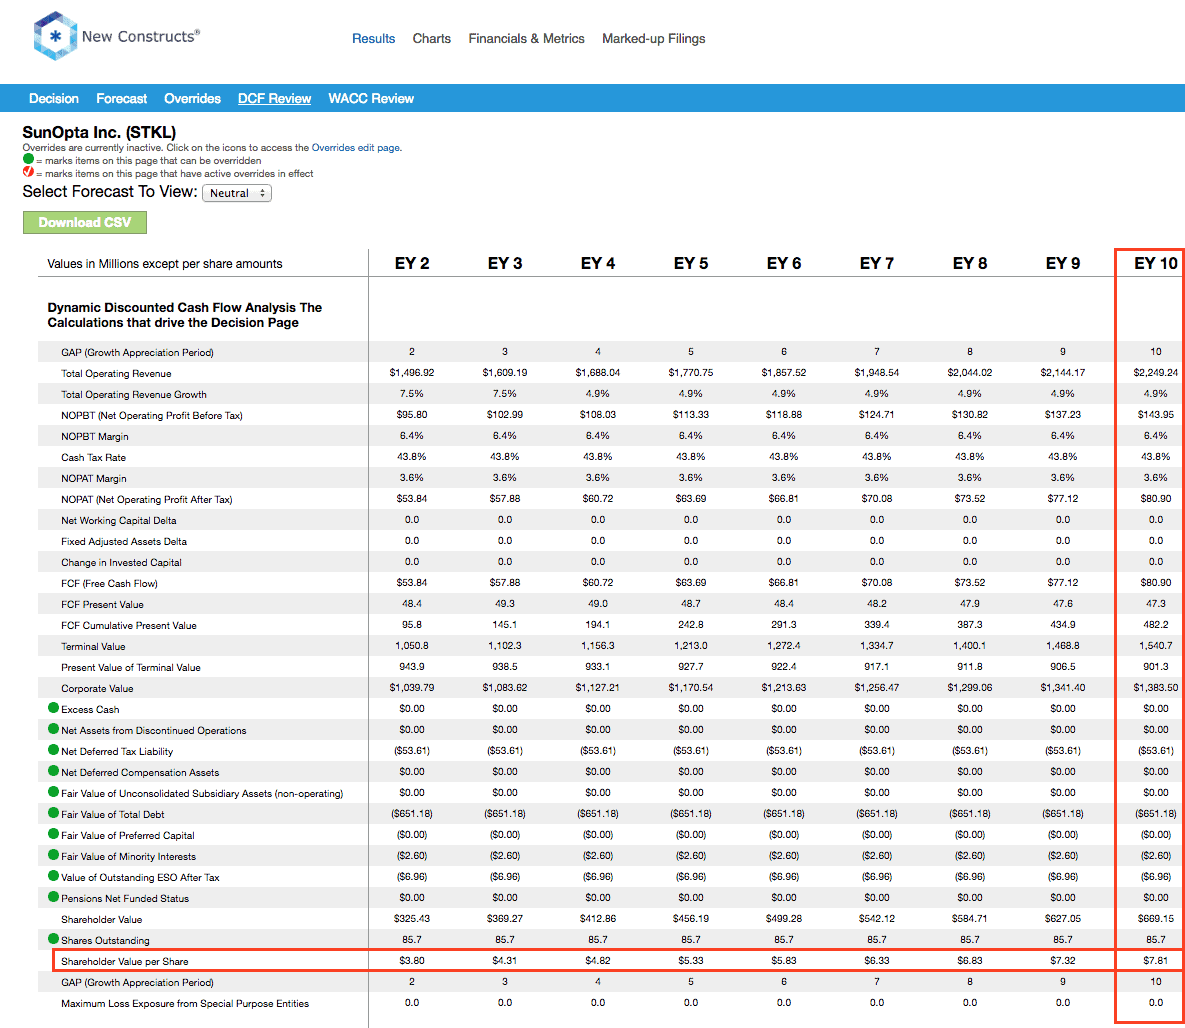This screenshot has height=1028, width=1185.
Task: Open Marked-up Filings navigation item
Action: (654, 39)
